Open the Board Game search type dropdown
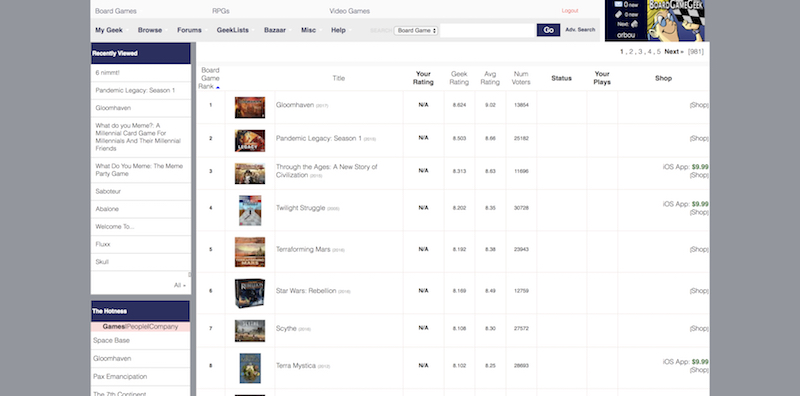The image size is (800, 396). (416, 31)
